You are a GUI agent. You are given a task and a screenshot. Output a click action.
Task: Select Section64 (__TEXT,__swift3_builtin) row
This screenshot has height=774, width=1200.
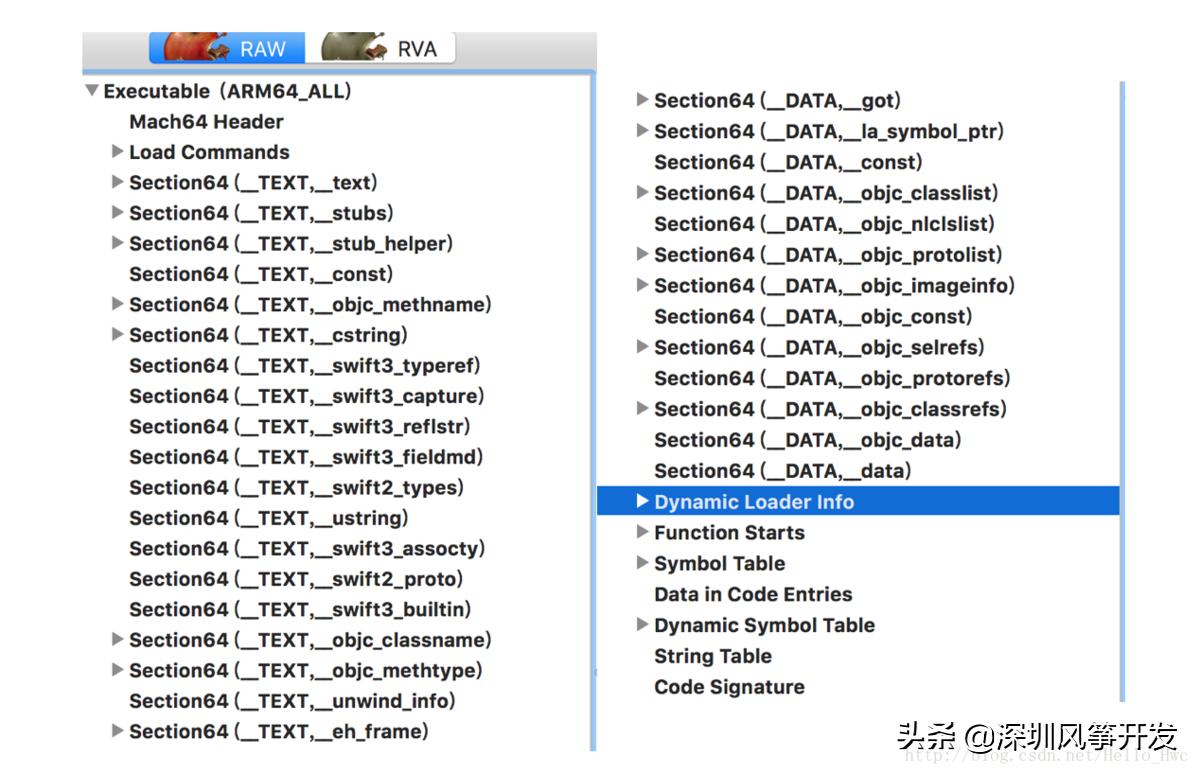[x=301, y=610]
